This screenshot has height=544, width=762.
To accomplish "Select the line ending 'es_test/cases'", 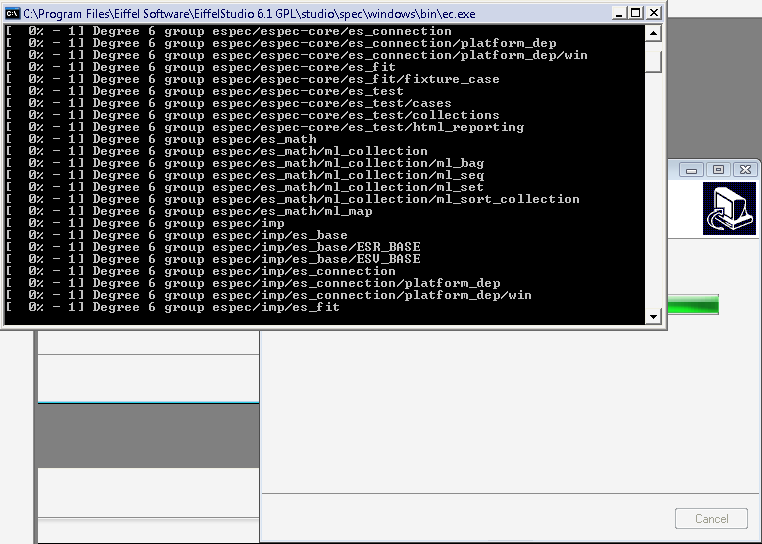I will 228,103.
